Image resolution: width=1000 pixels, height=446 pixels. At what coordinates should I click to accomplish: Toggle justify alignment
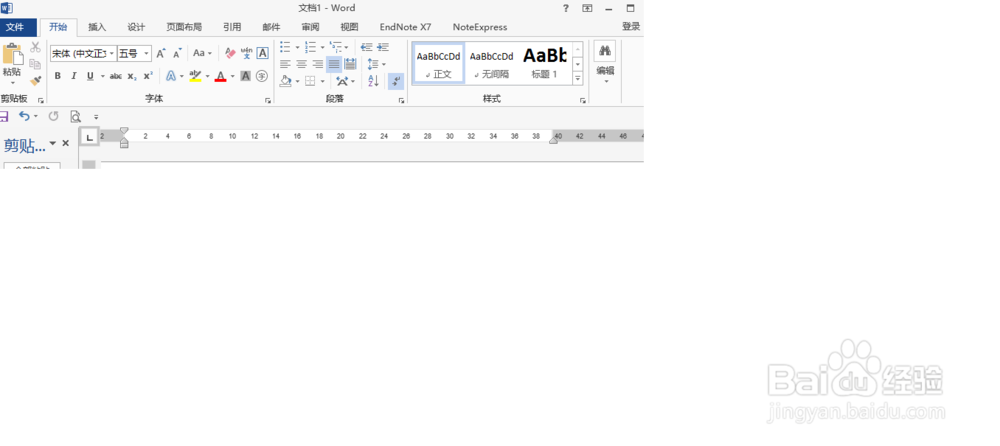pos(334,64)
